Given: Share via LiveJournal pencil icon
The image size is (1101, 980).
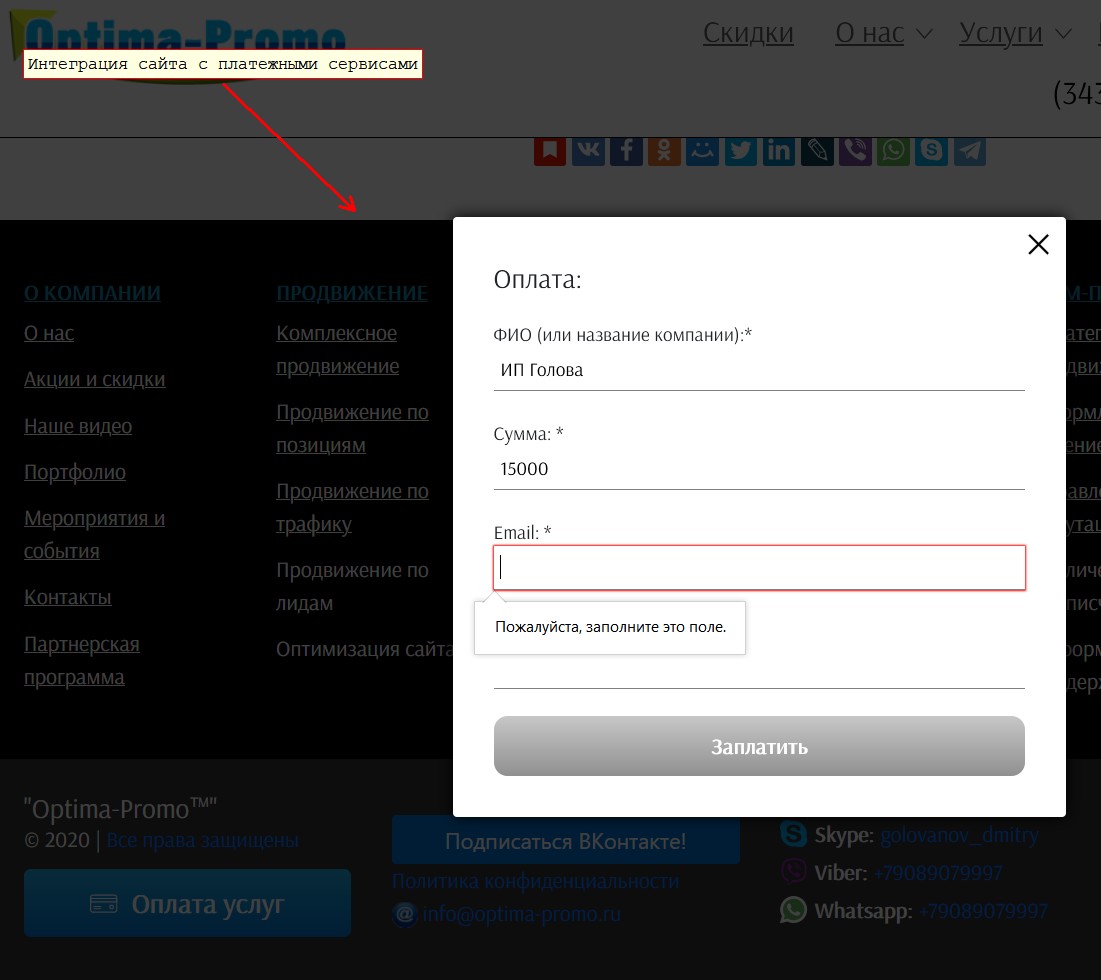Looking at the screenshot, I should click(817, 150).
